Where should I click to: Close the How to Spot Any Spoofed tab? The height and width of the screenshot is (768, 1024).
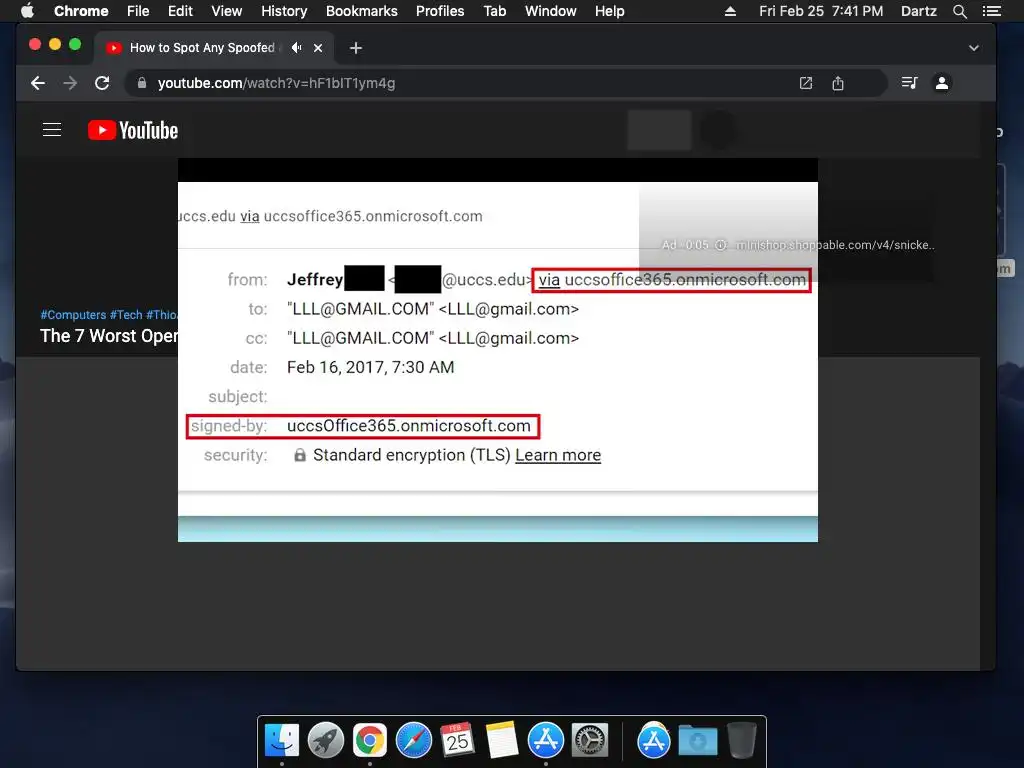coord(318,48)
